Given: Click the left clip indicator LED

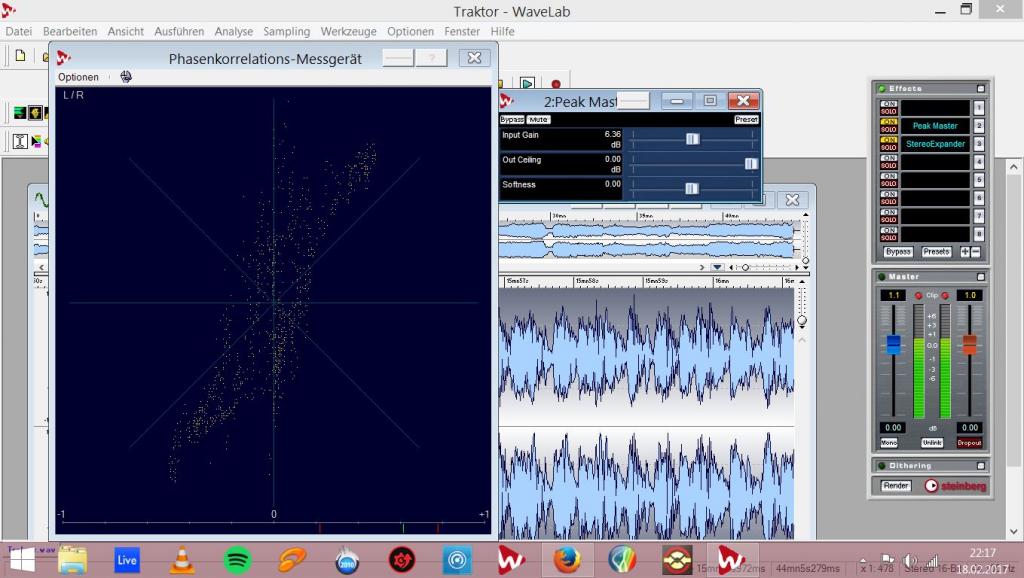Looking at the screenshot, I should tap(918, 296).
